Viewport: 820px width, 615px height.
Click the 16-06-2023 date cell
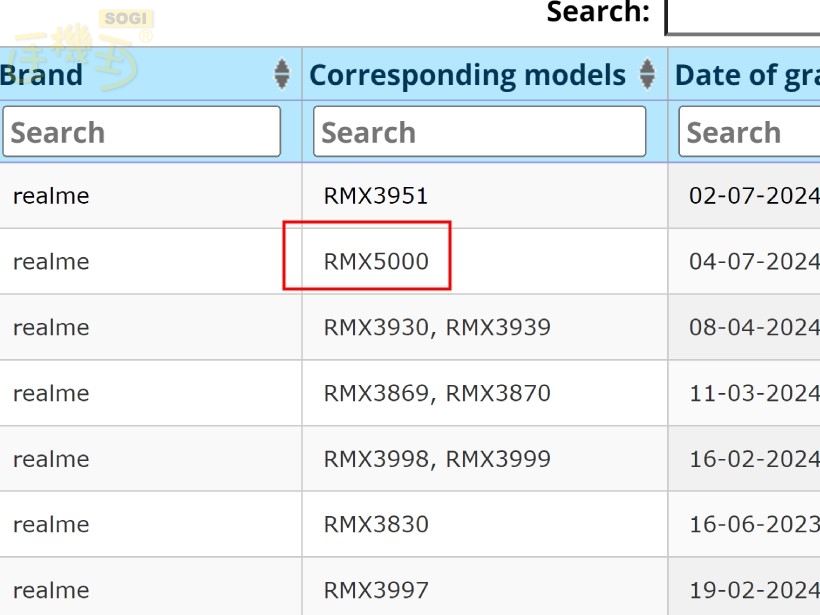753,524
